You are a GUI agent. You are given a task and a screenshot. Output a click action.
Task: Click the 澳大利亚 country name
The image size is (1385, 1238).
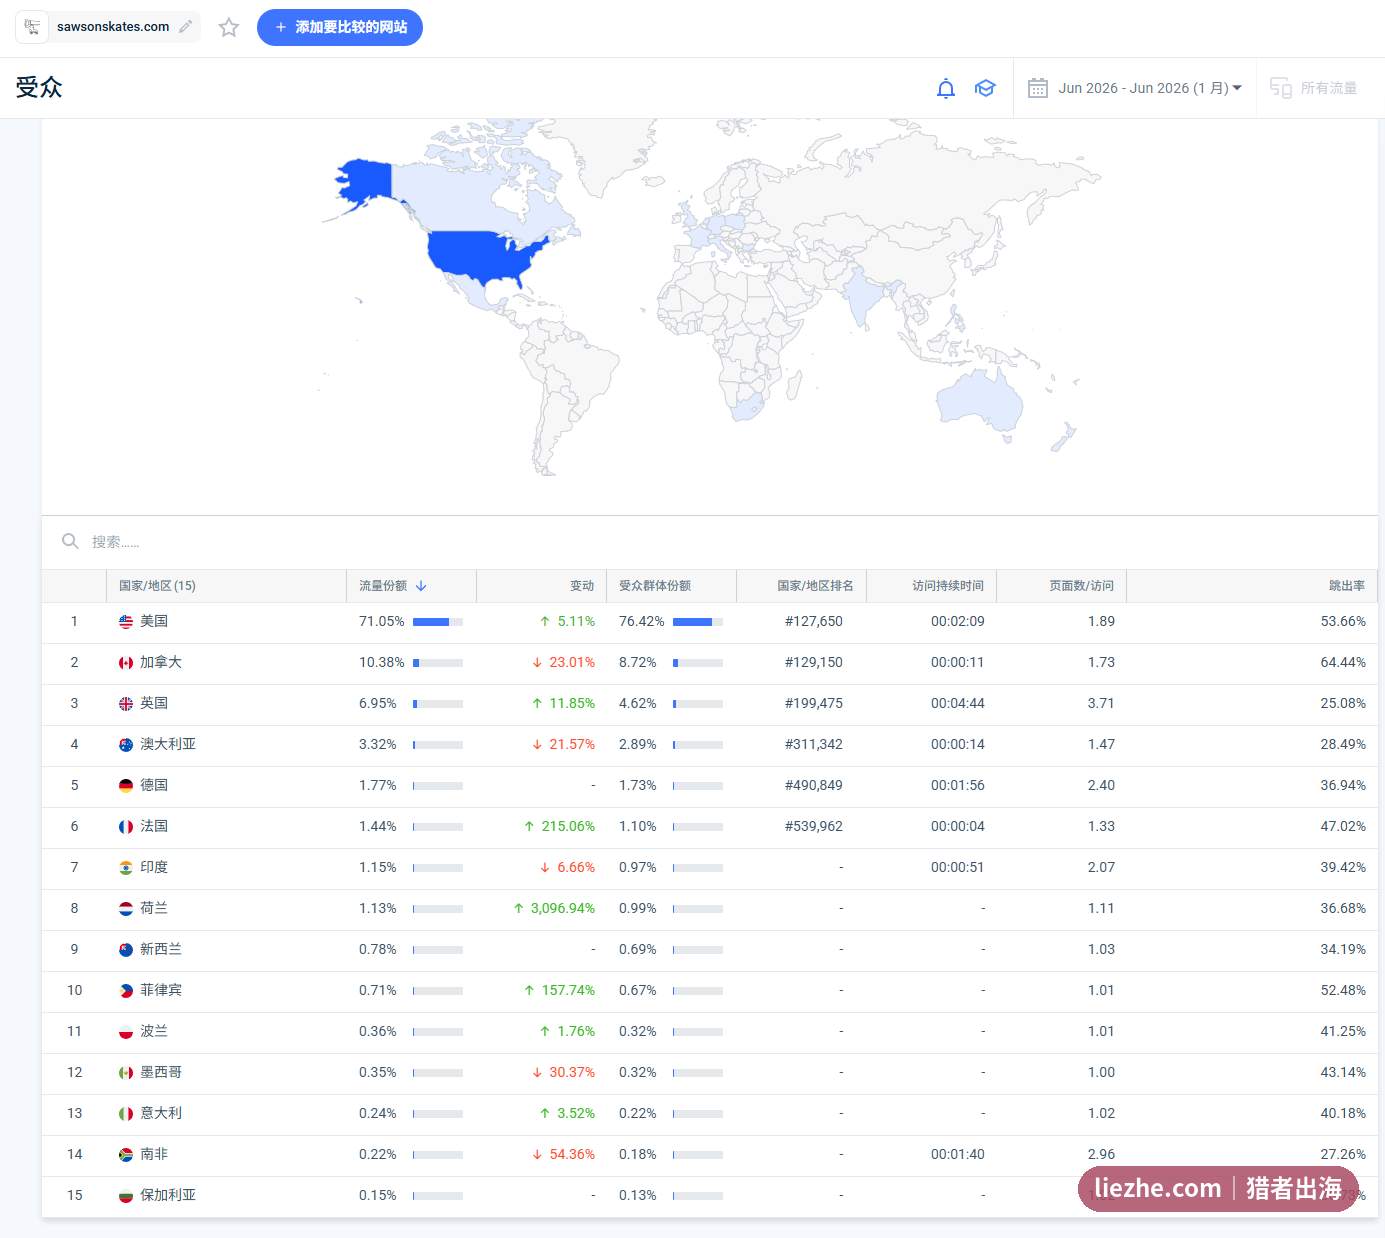(168, 744)
